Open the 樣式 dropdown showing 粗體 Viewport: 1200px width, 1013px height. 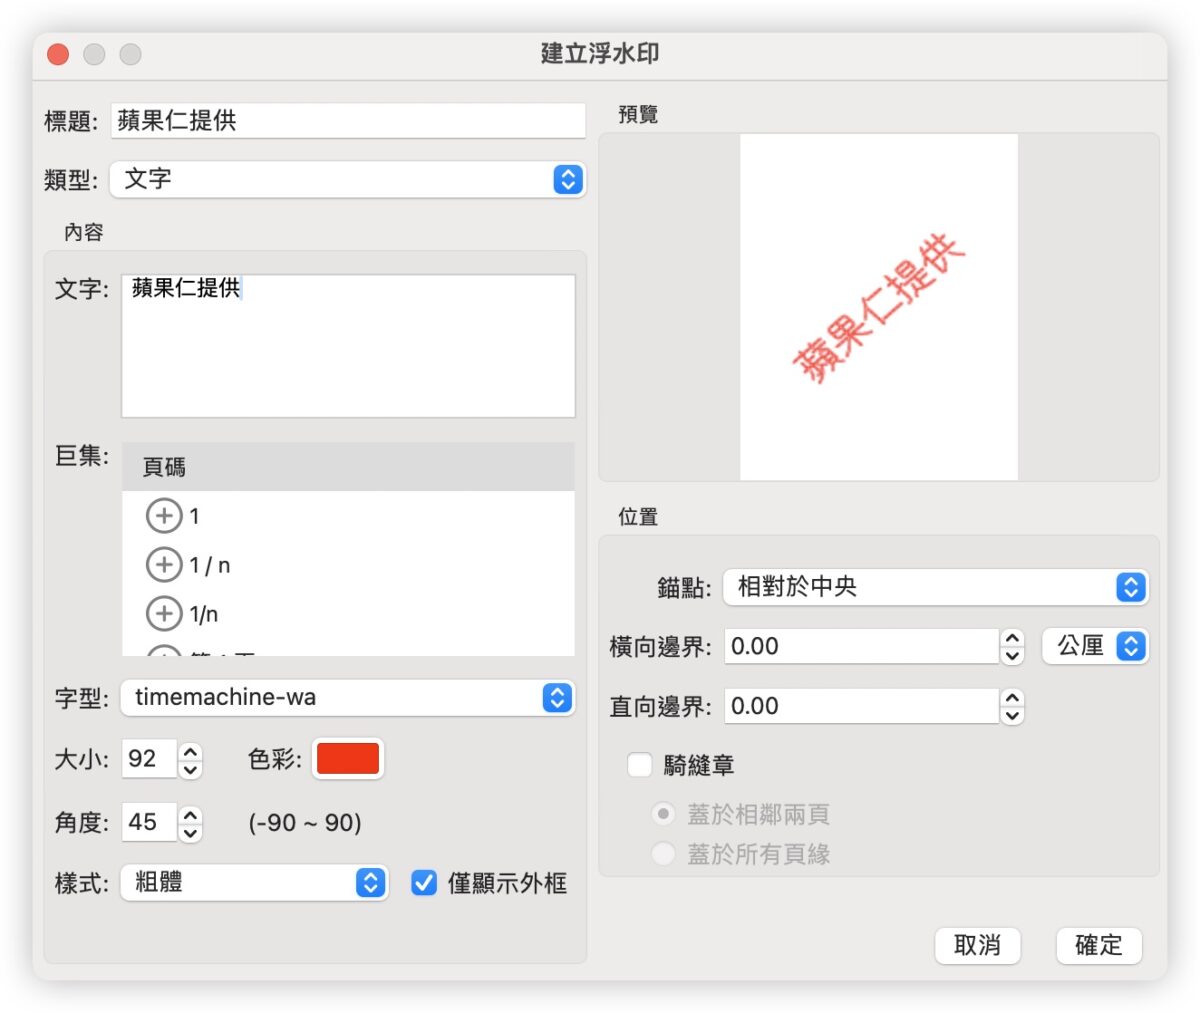(254, 883)
